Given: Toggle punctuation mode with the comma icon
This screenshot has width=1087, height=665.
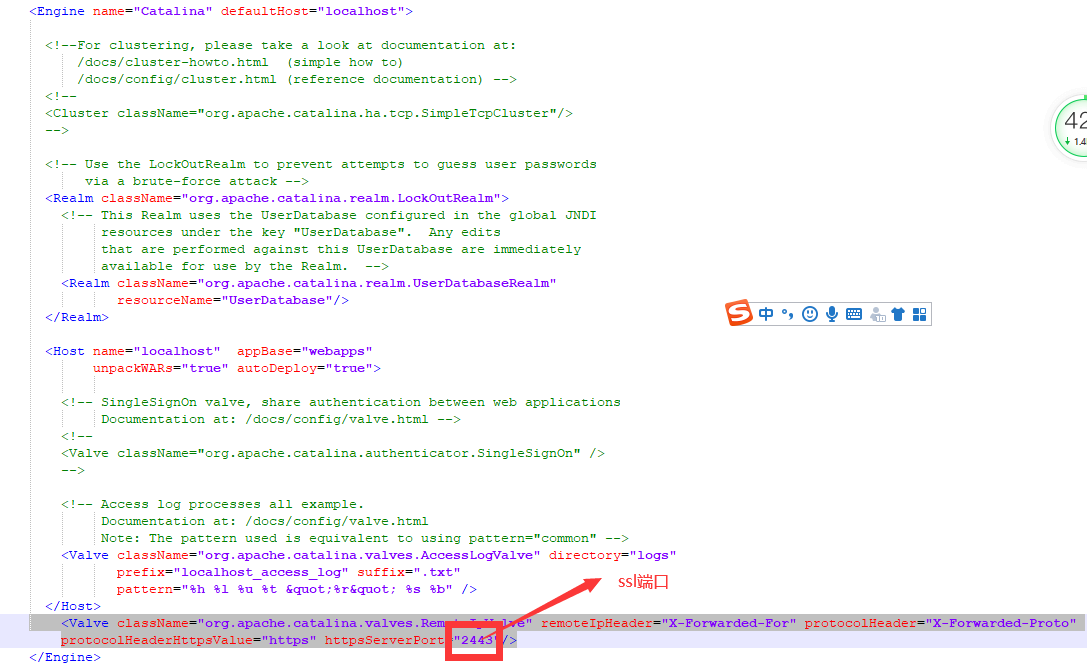Looking at the screenshot, I should [x=787, y=313].
